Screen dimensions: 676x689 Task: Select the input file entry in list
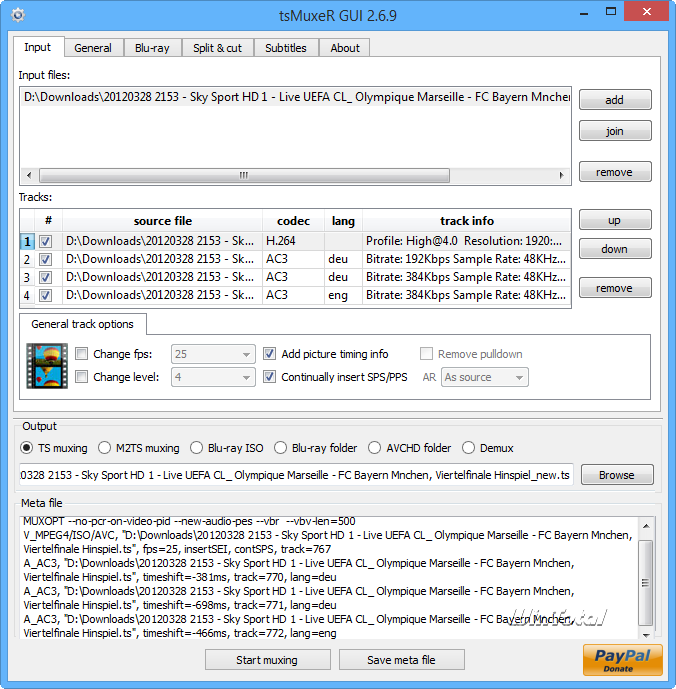click(295, 97)
